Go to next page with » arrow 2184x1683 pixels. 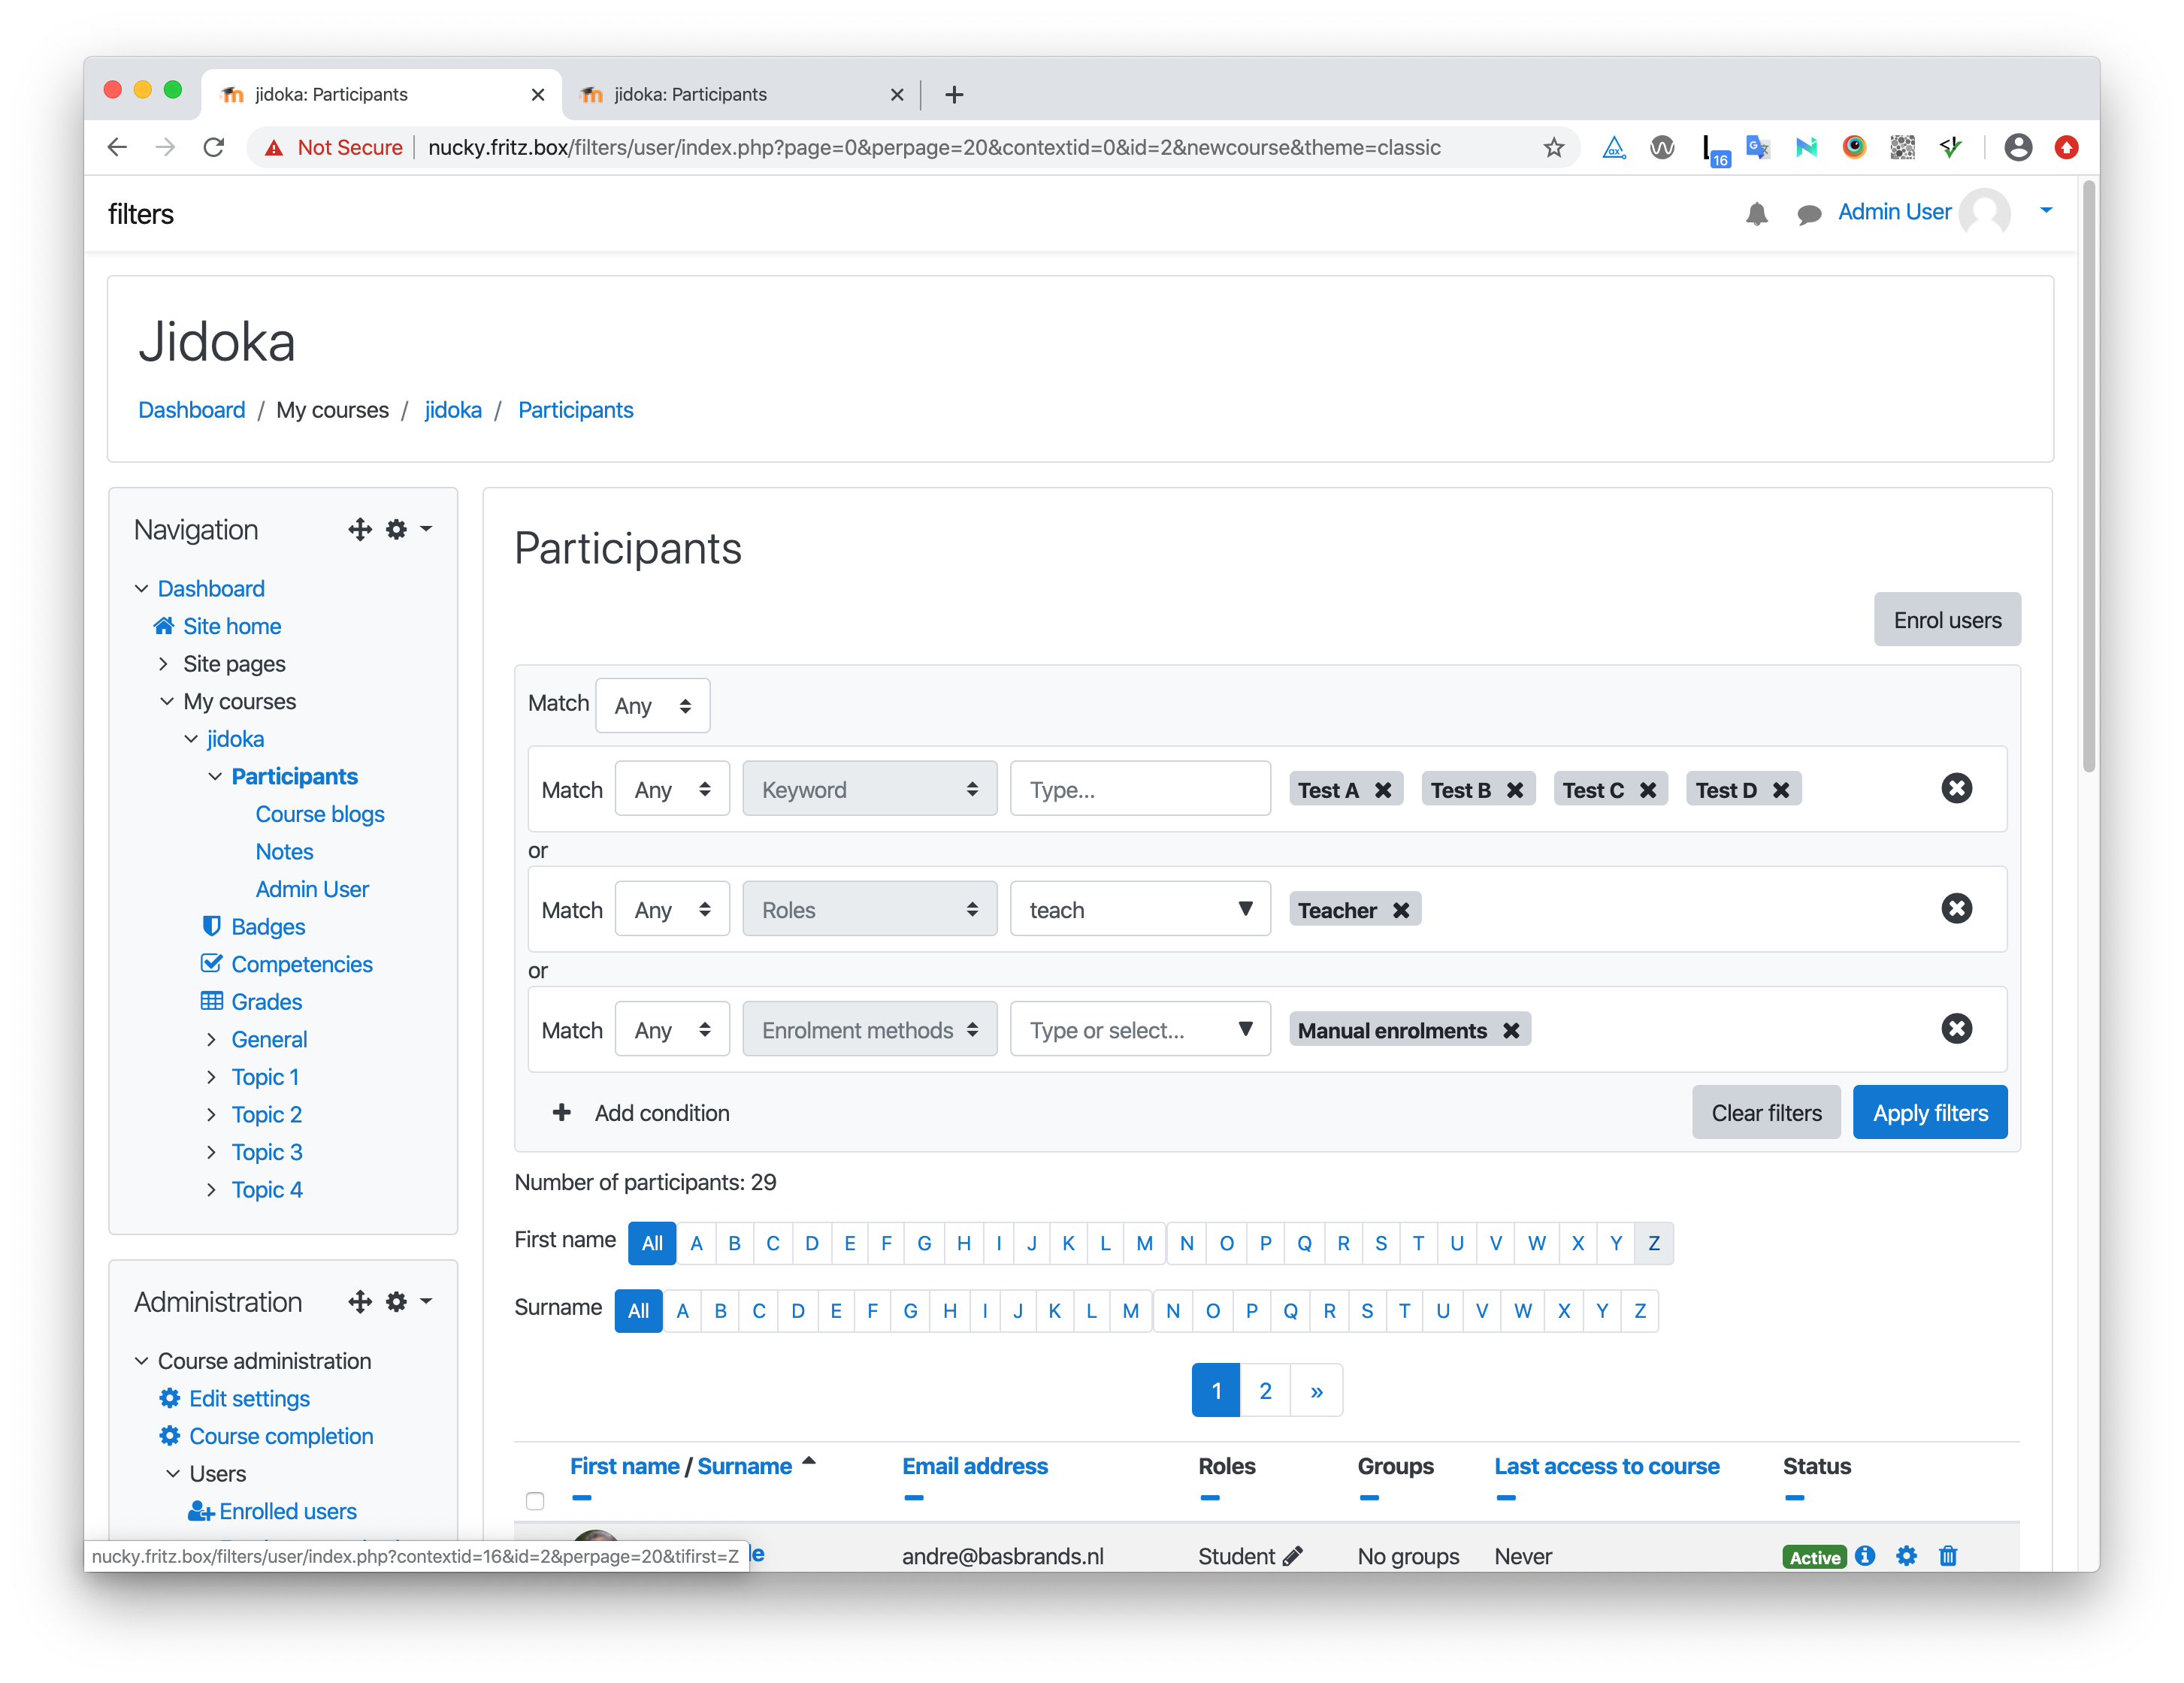pyautogui.click(x=1316, y=1390)
